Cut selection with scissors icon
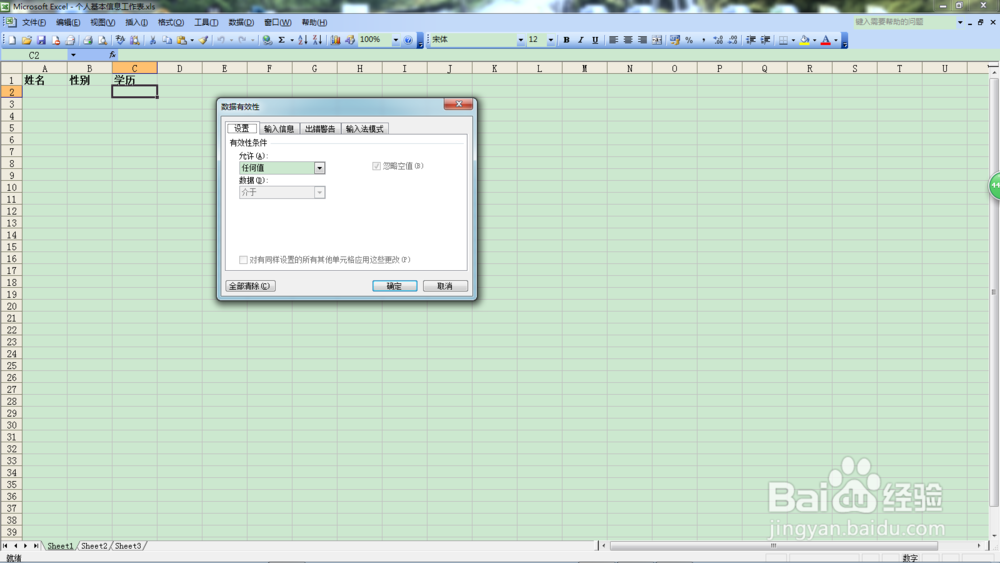Screen dimensions: 1000x563 (x=152, y=40)
